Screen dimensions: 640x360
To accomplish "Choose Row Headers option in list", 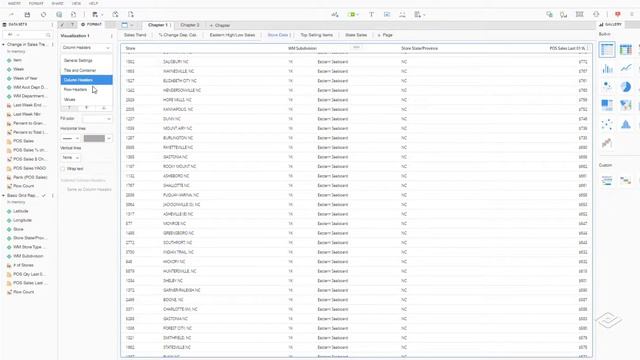I will pyautogui.click(x=87, y=89).
